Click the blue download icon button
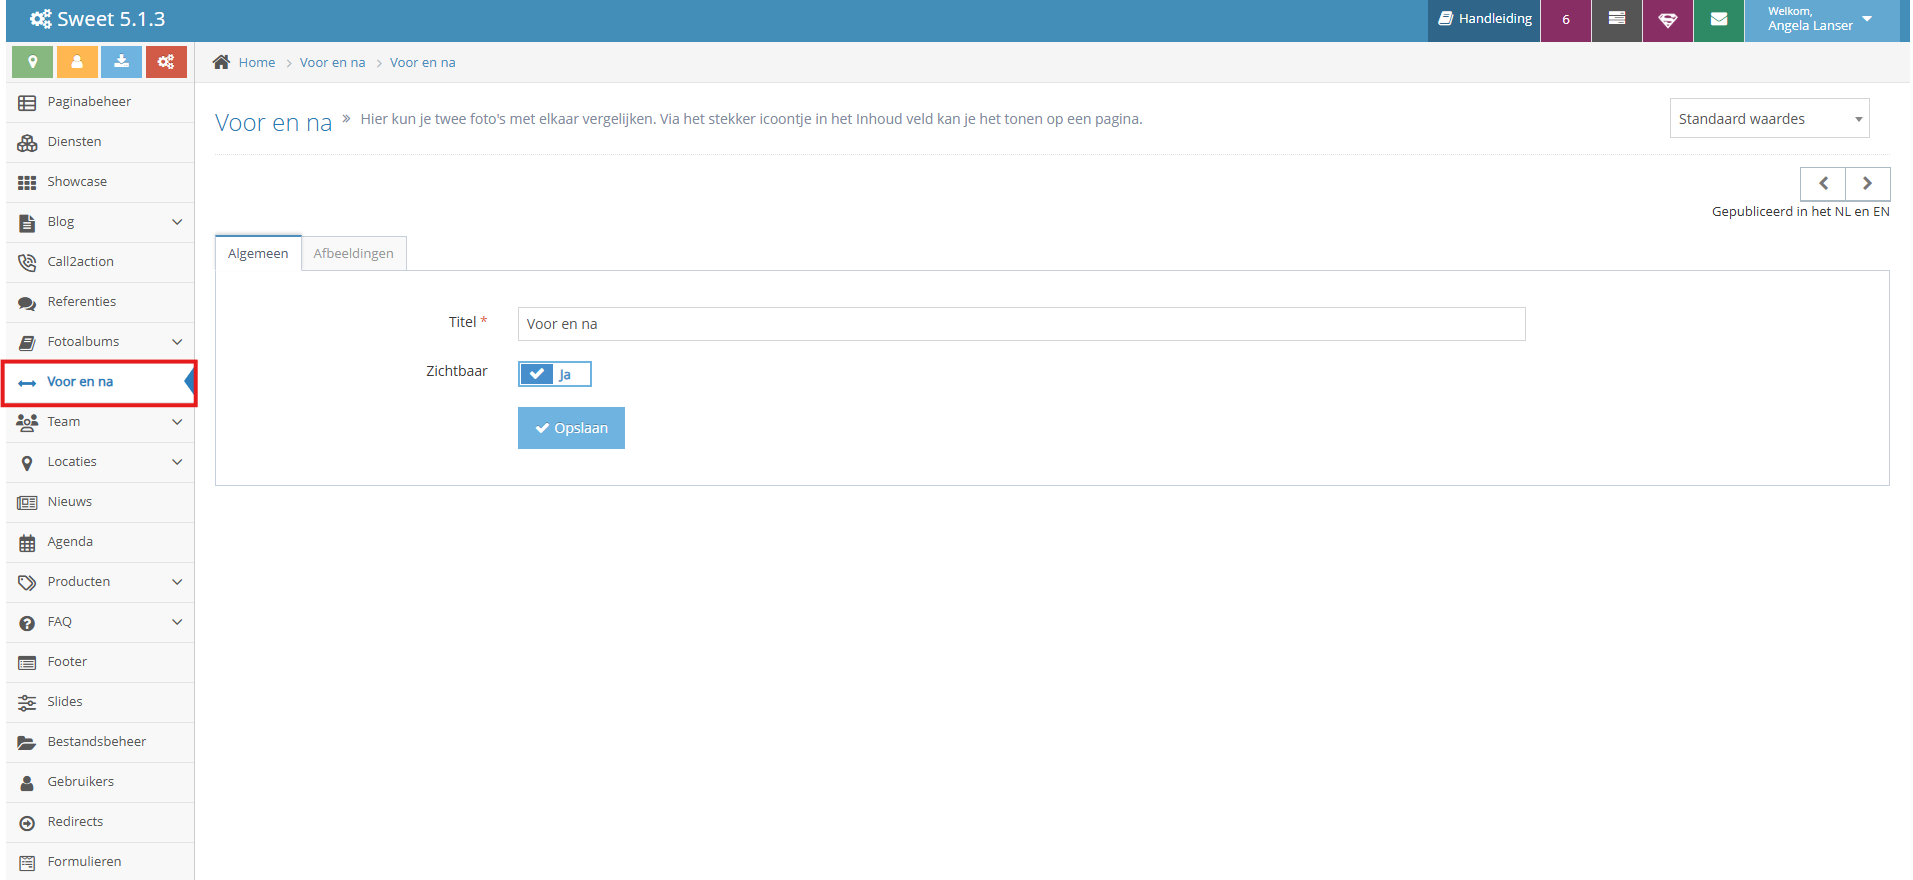This screenshot has height=880, width=1913. pyautogui.click(x=121, y=62)
